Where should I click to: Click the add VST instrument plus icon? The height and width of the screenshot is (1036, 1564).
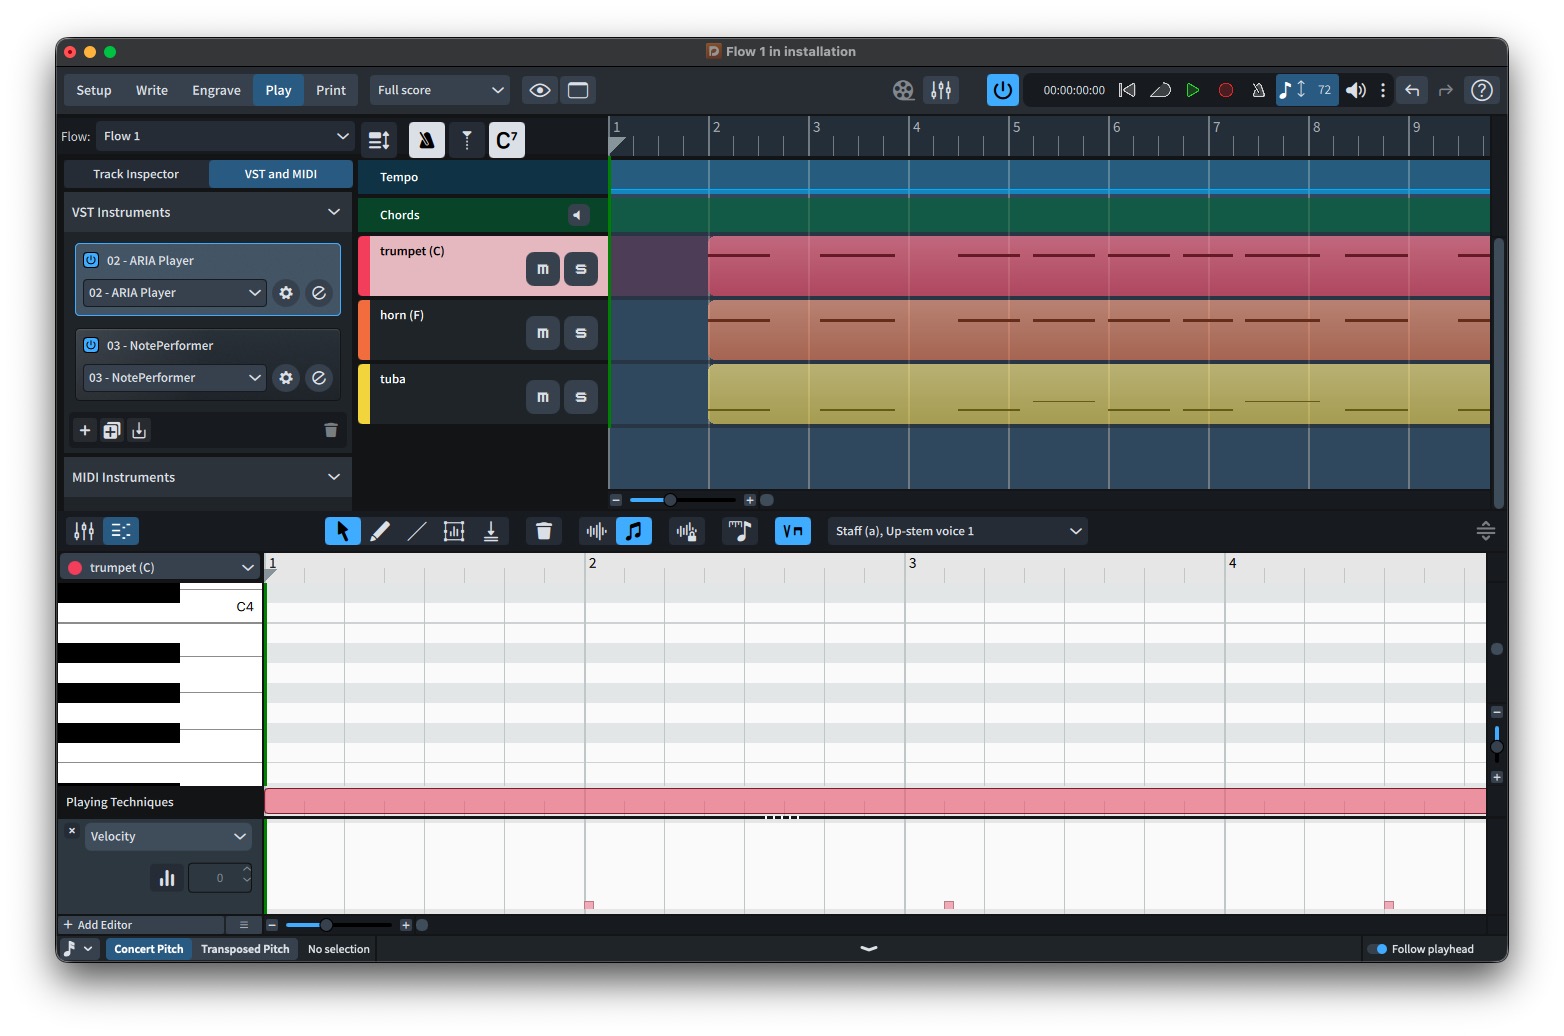coord(85,430)
